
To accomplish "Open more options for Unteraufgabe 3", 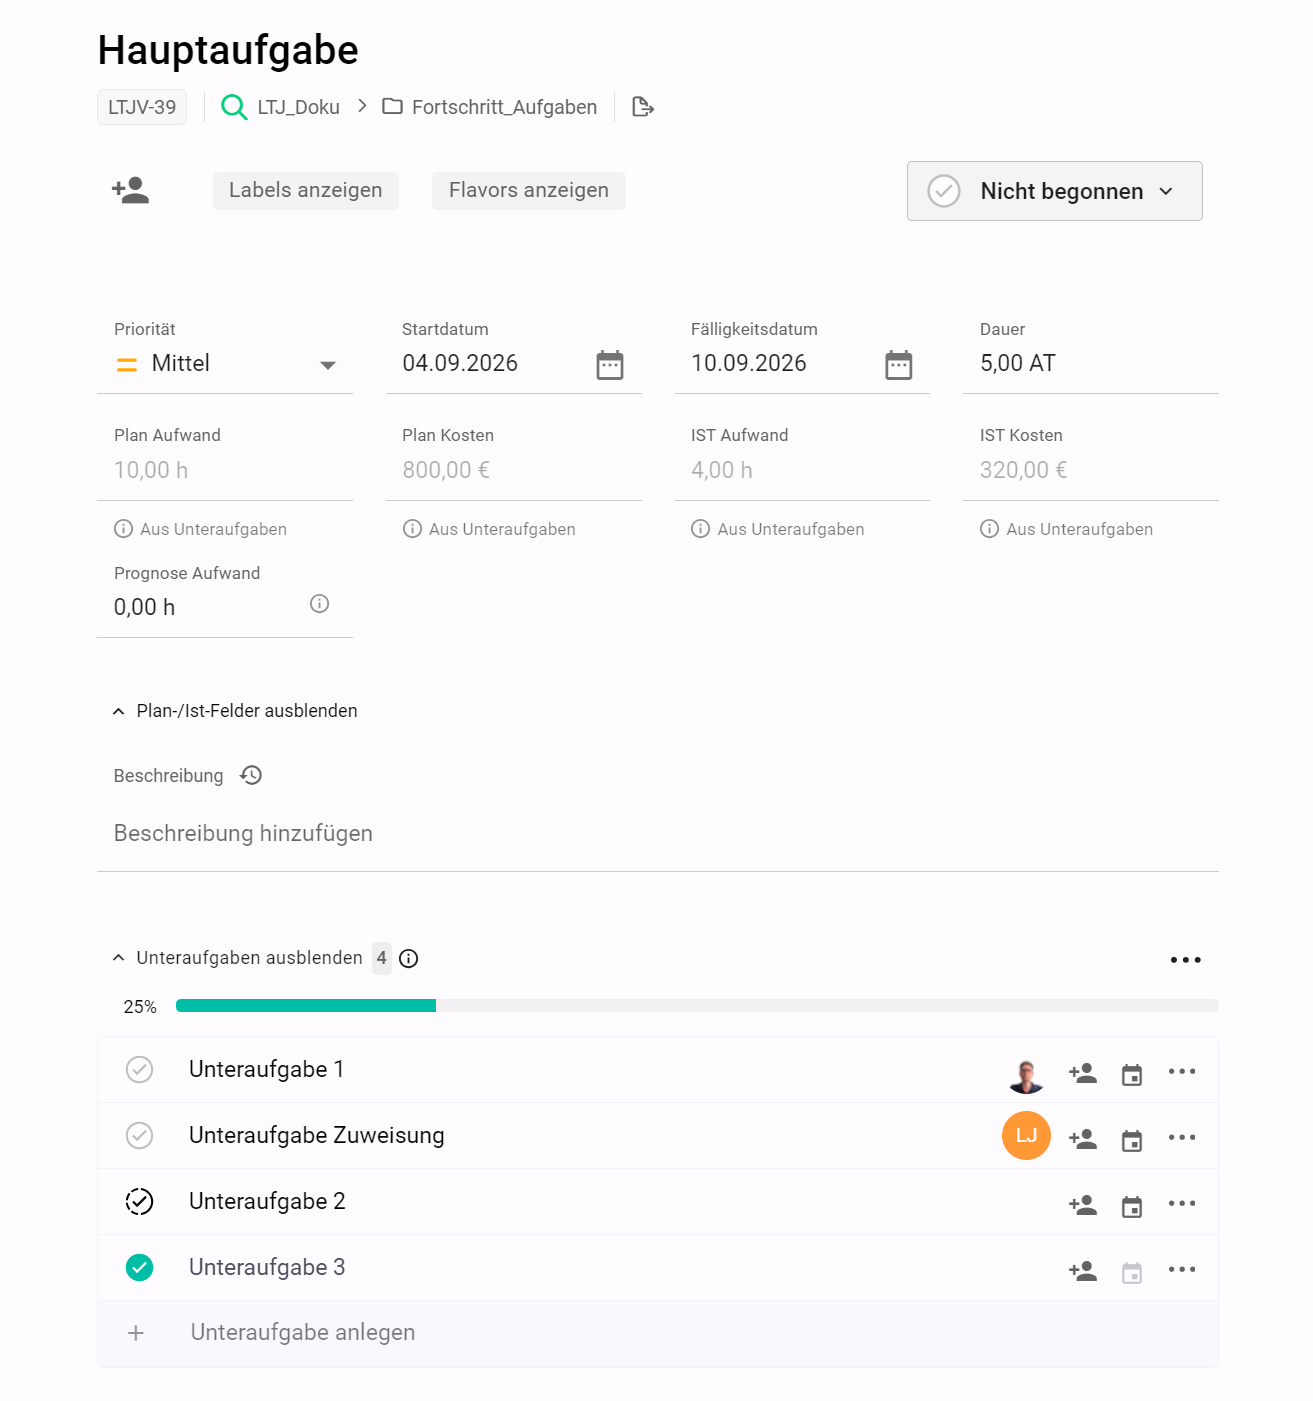I will pos(1182,1269).
